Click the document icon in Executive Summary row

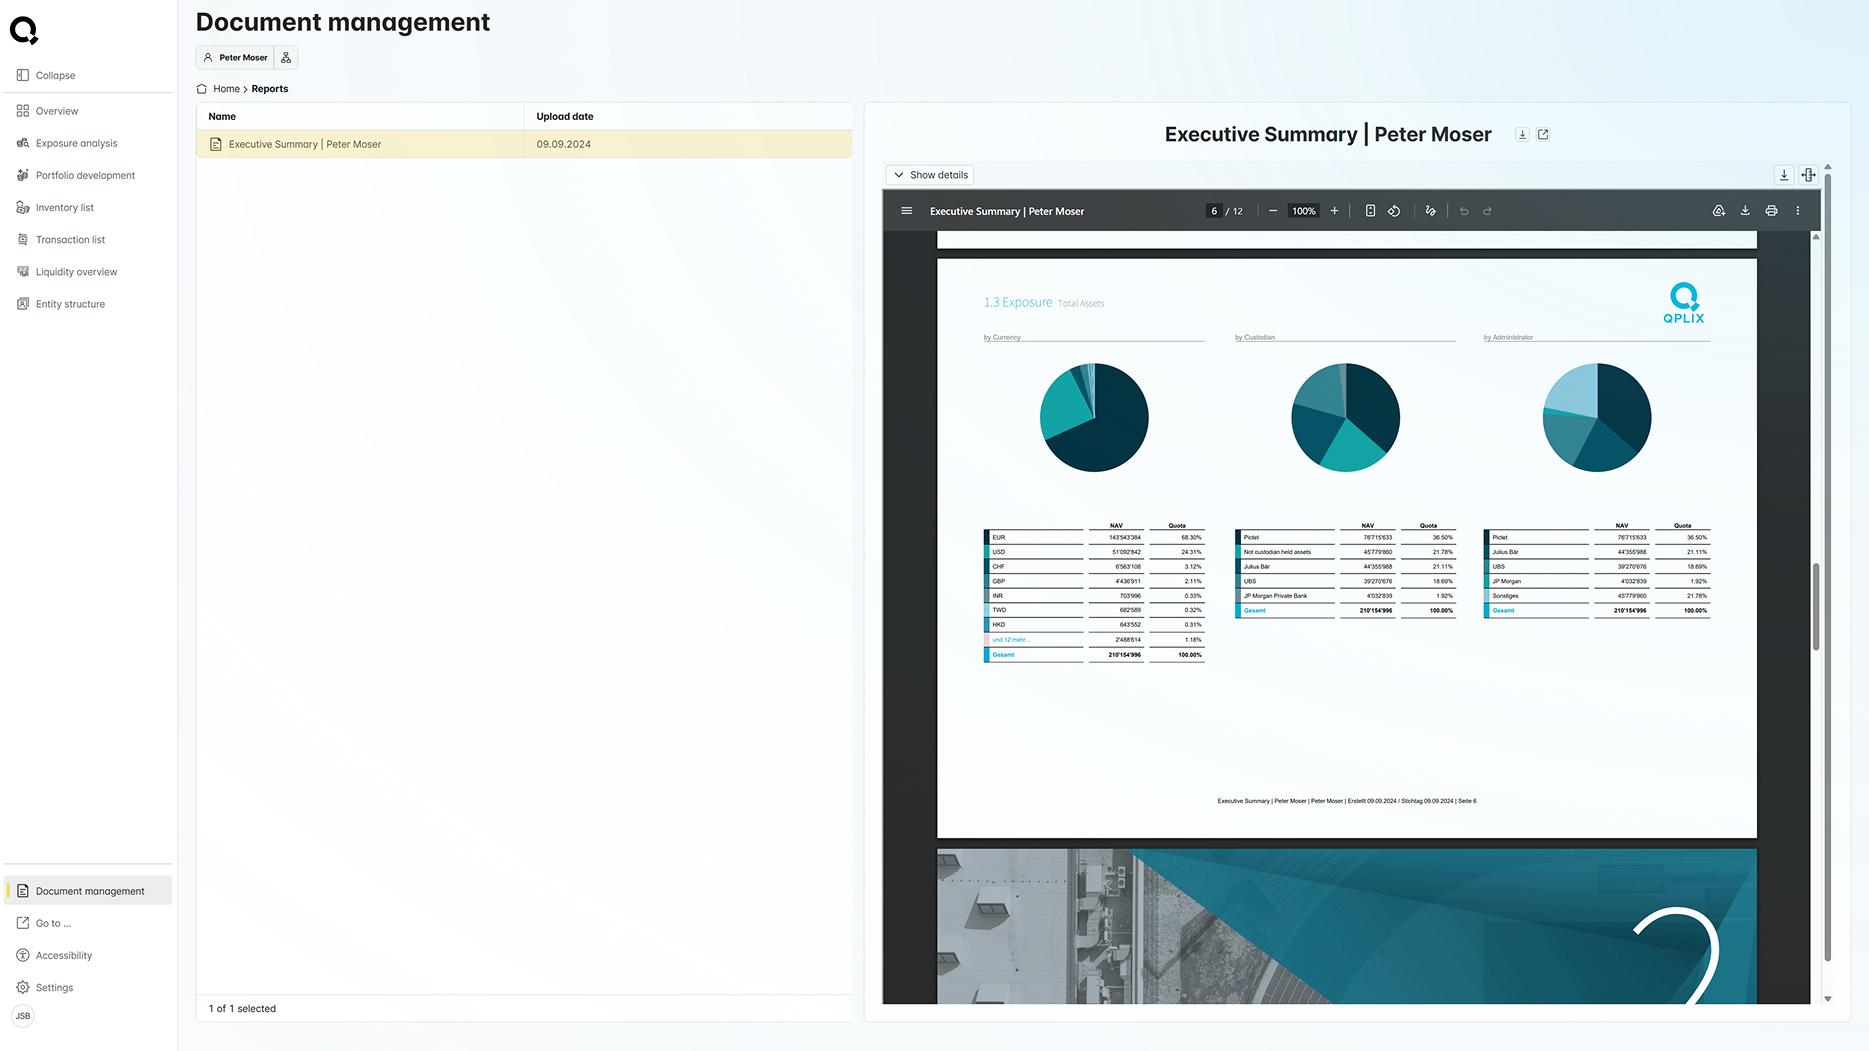(x=215, y=144)
